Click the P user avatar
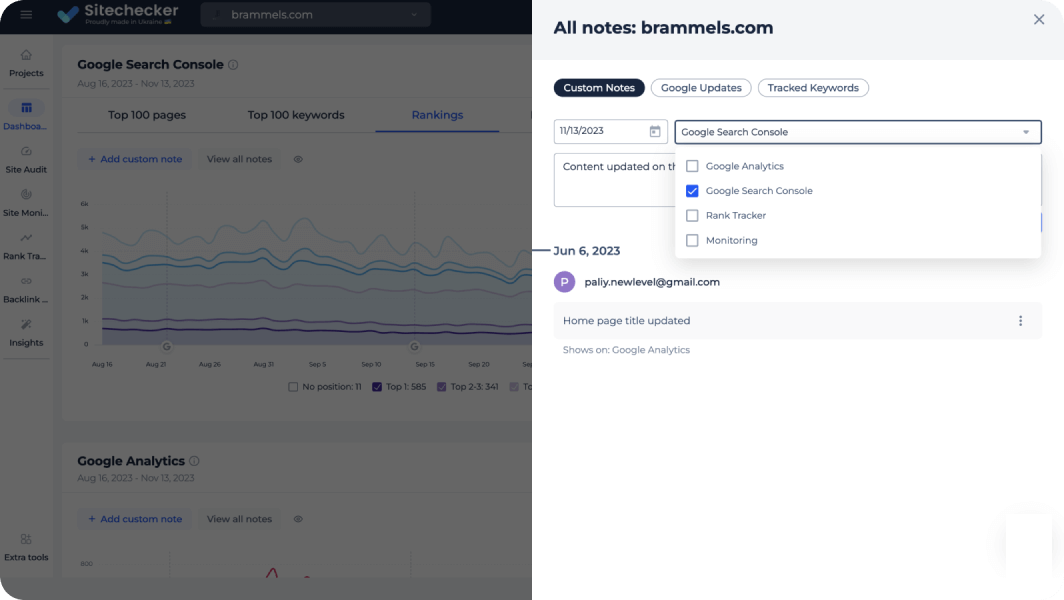Screen dimensions: 1064x600 (565, 282)
